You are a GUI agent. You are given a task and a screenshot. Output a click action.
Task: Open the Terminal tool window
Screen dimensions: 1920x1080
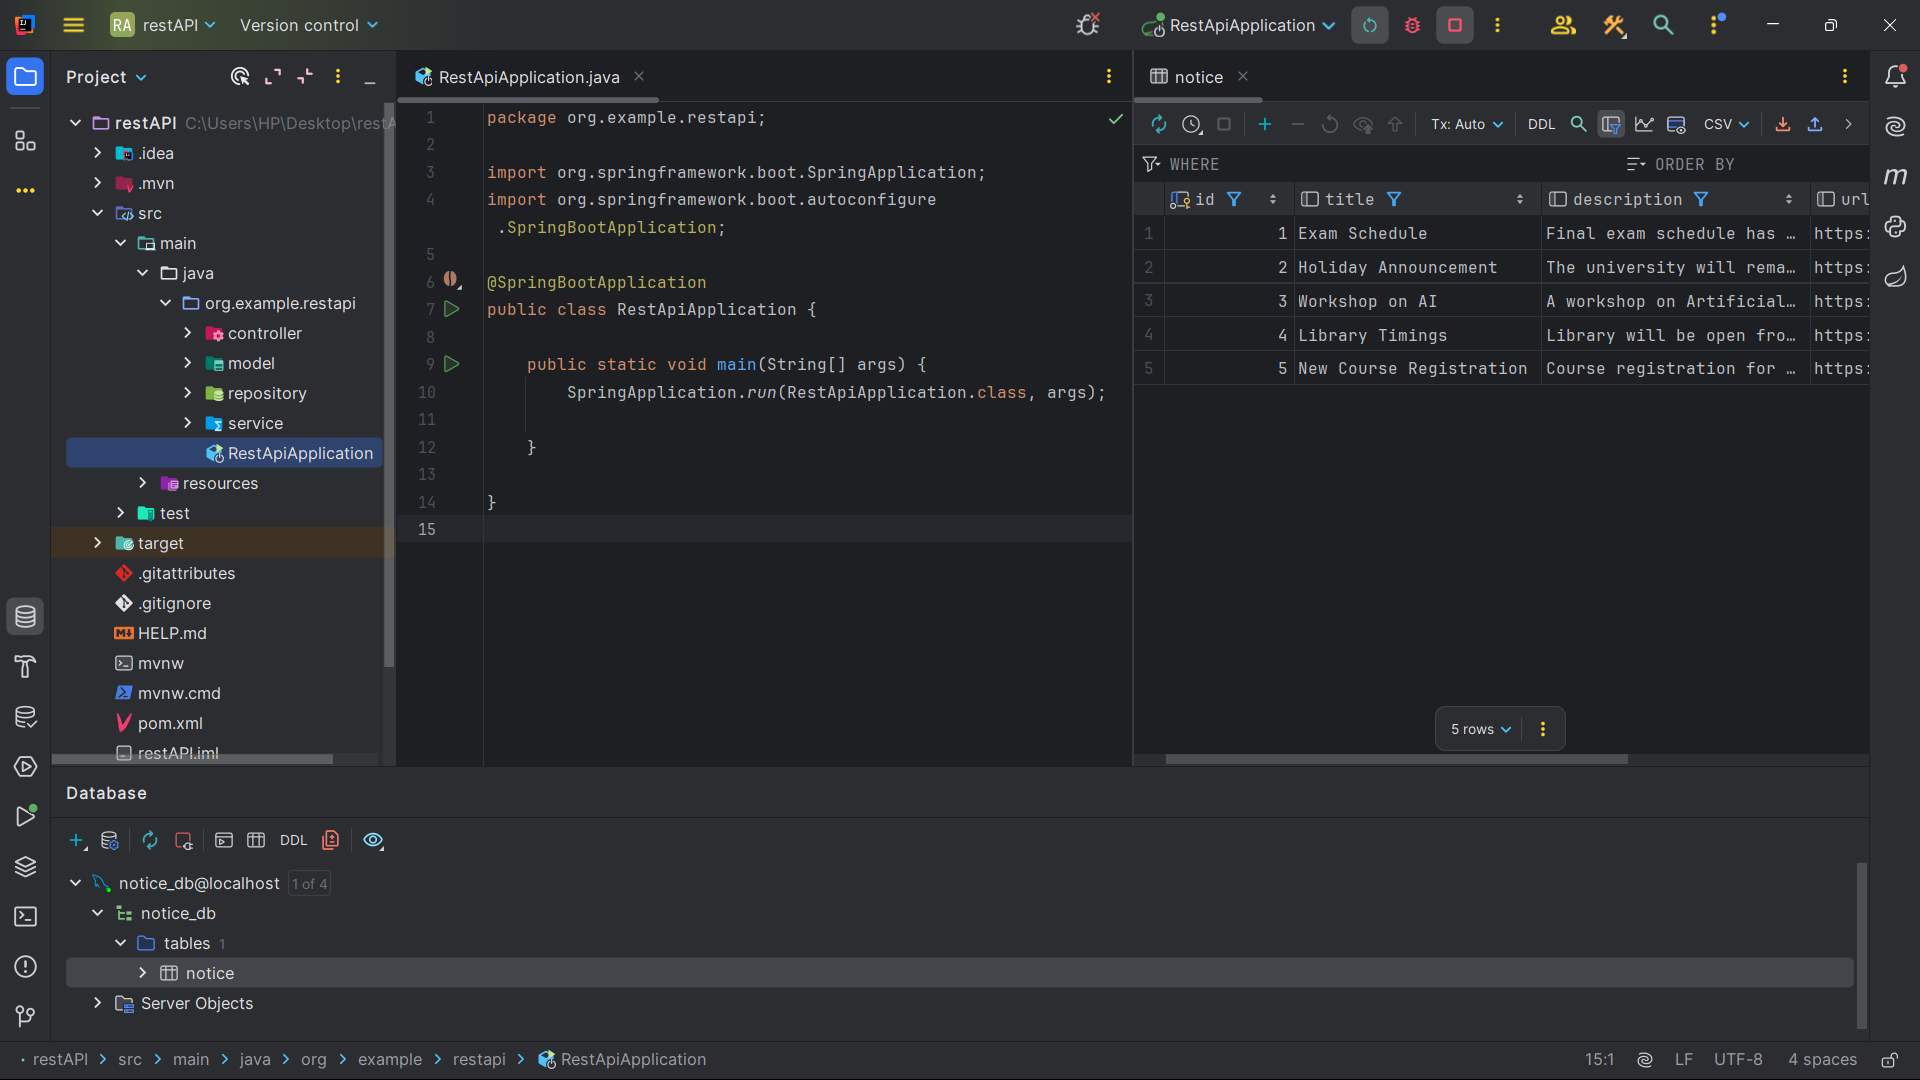pos(25,916)
